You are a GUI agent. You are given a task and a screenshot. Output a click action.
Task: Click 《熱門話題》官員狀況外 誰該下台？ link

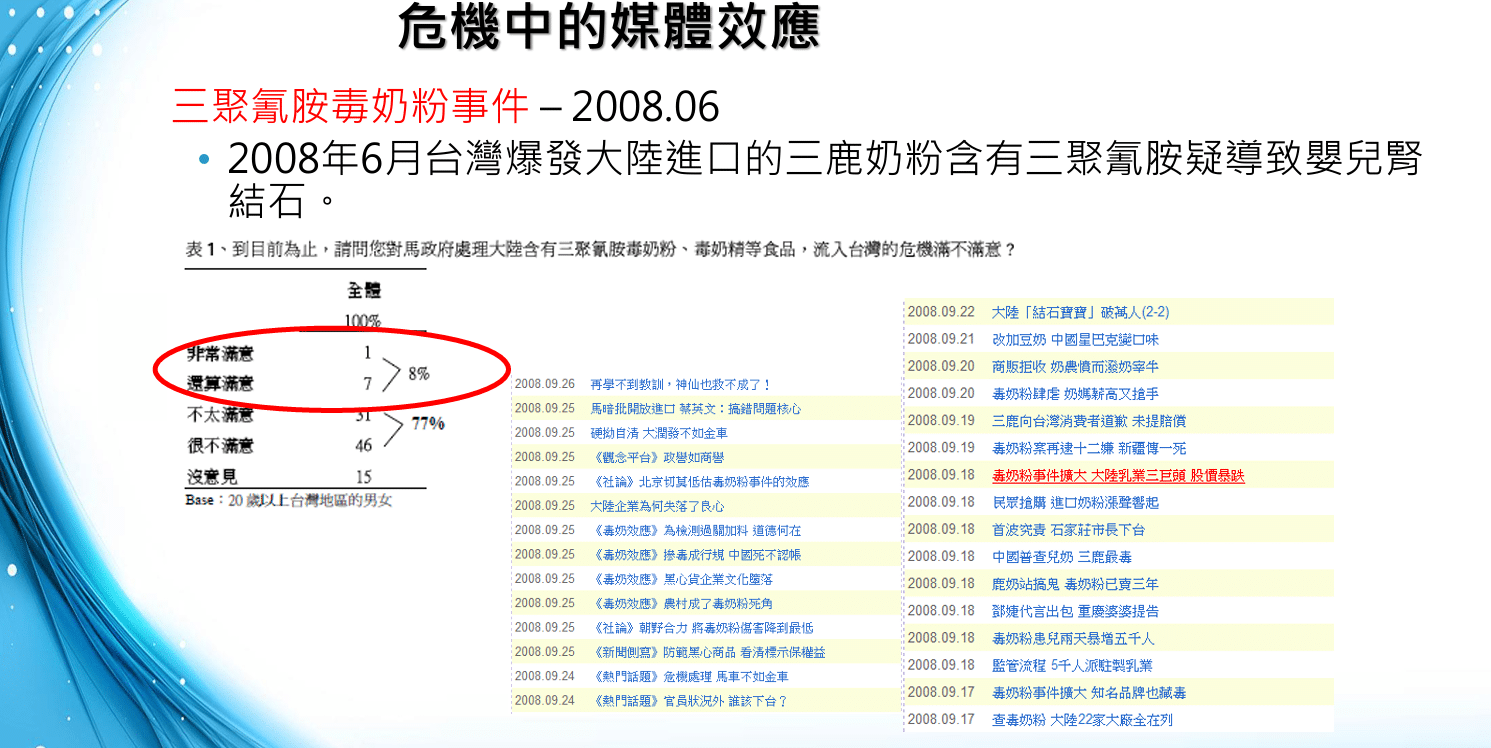(689, 701)
